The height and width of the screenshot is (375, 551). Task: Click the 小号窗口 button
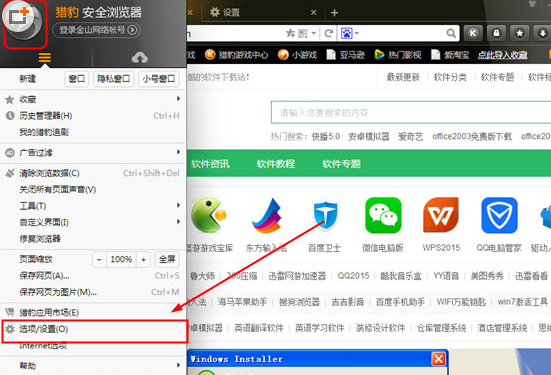(x=158, y=79)
